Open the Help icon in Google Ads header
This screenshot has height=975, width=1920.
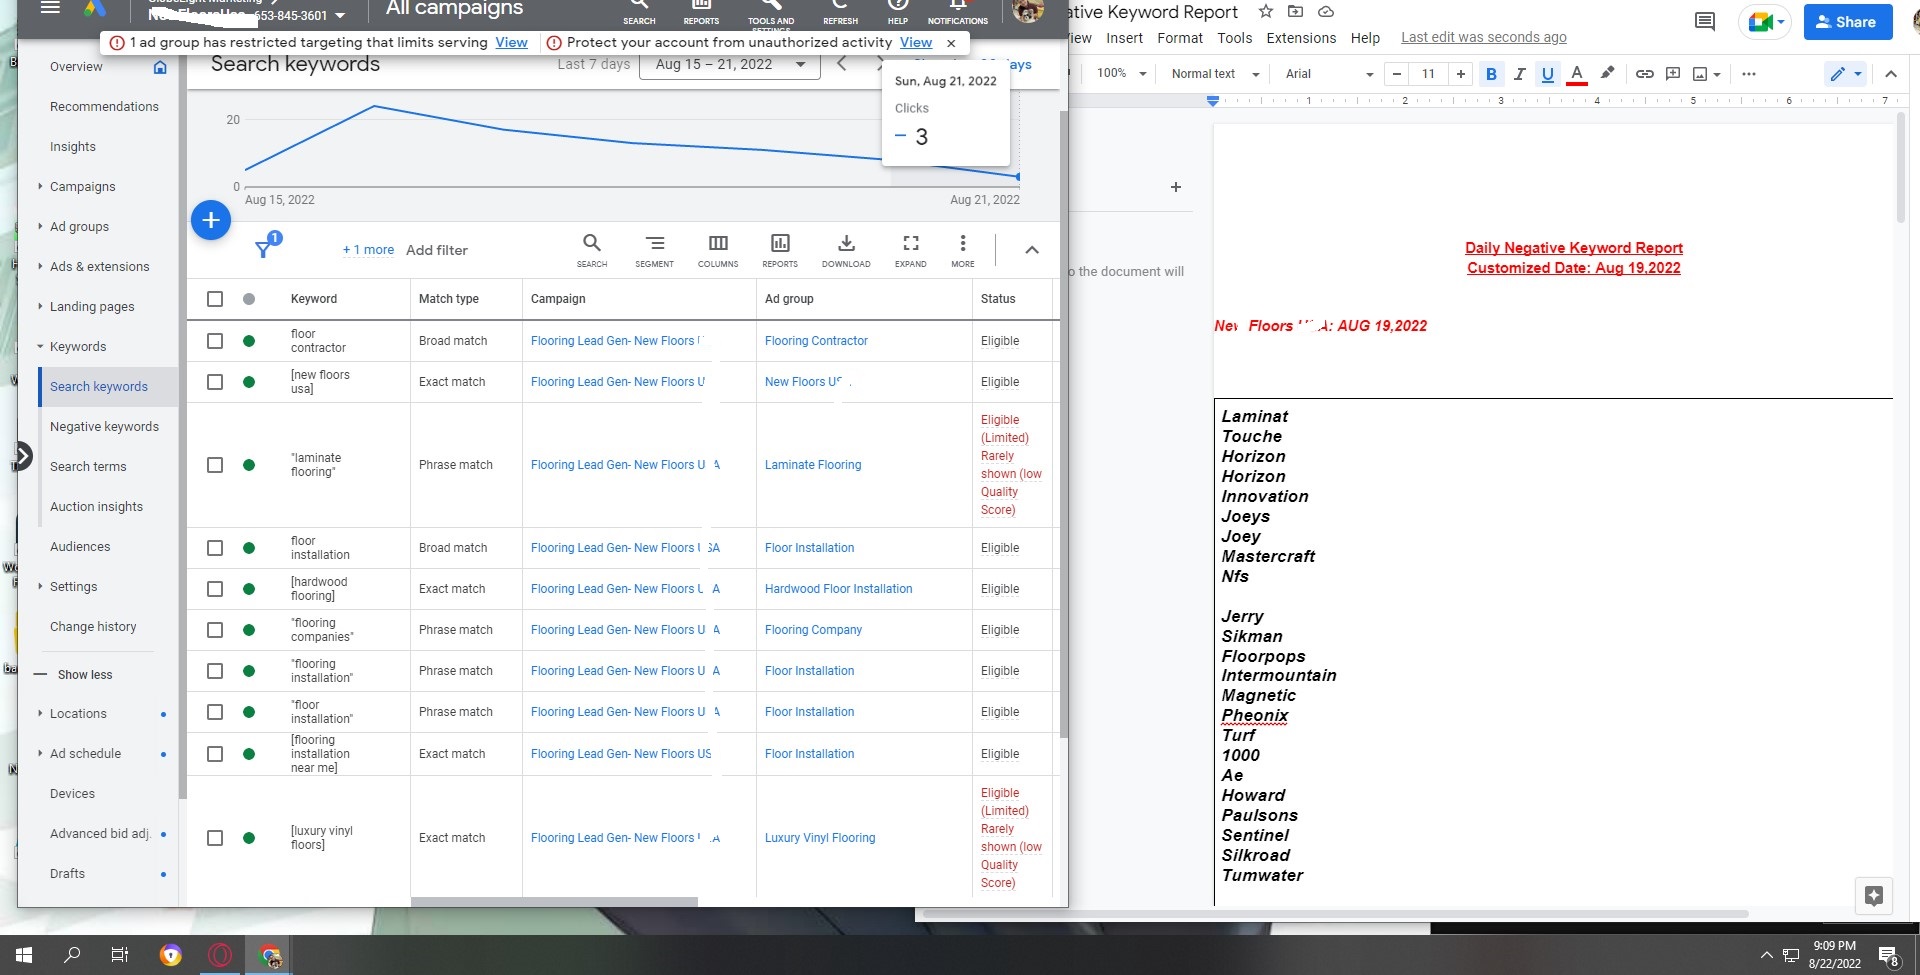[898, 6]
